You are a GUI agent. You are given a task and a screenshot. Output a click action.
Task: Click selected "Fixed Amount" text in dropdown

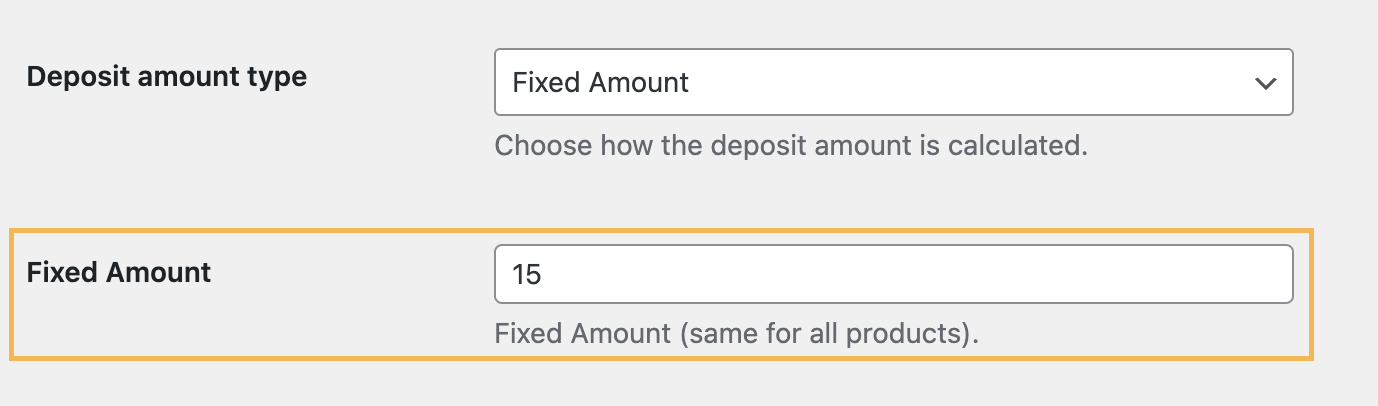[x=601, y=82]
